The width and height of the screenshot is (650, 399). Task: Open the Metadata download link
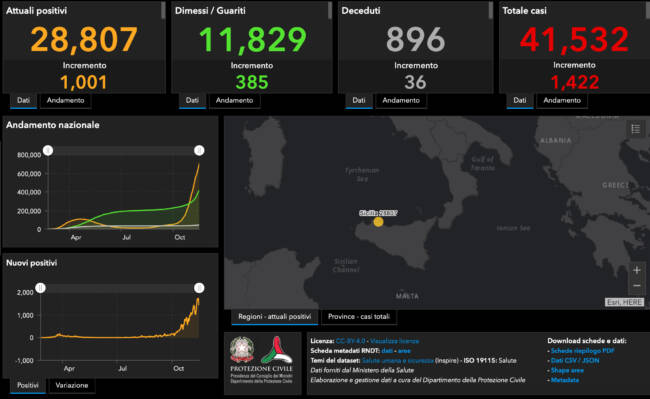pyautogui.click(x=565, y=380)
